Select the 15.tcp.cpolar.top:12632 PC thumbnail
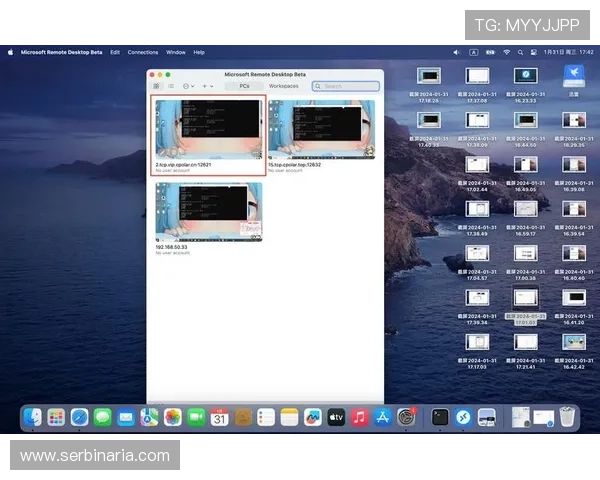 tap(321, 129)
